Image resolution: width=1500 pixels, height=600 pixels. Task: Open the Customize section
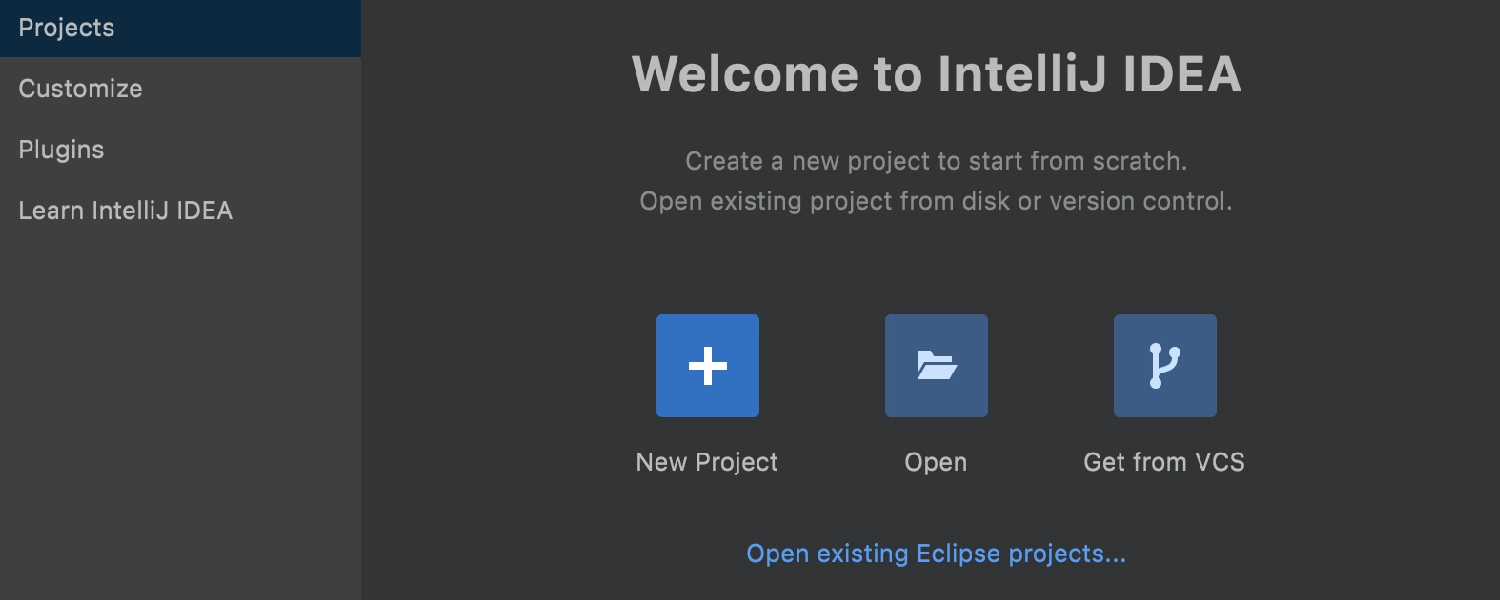pyautogui.click(x=180, y=88)
